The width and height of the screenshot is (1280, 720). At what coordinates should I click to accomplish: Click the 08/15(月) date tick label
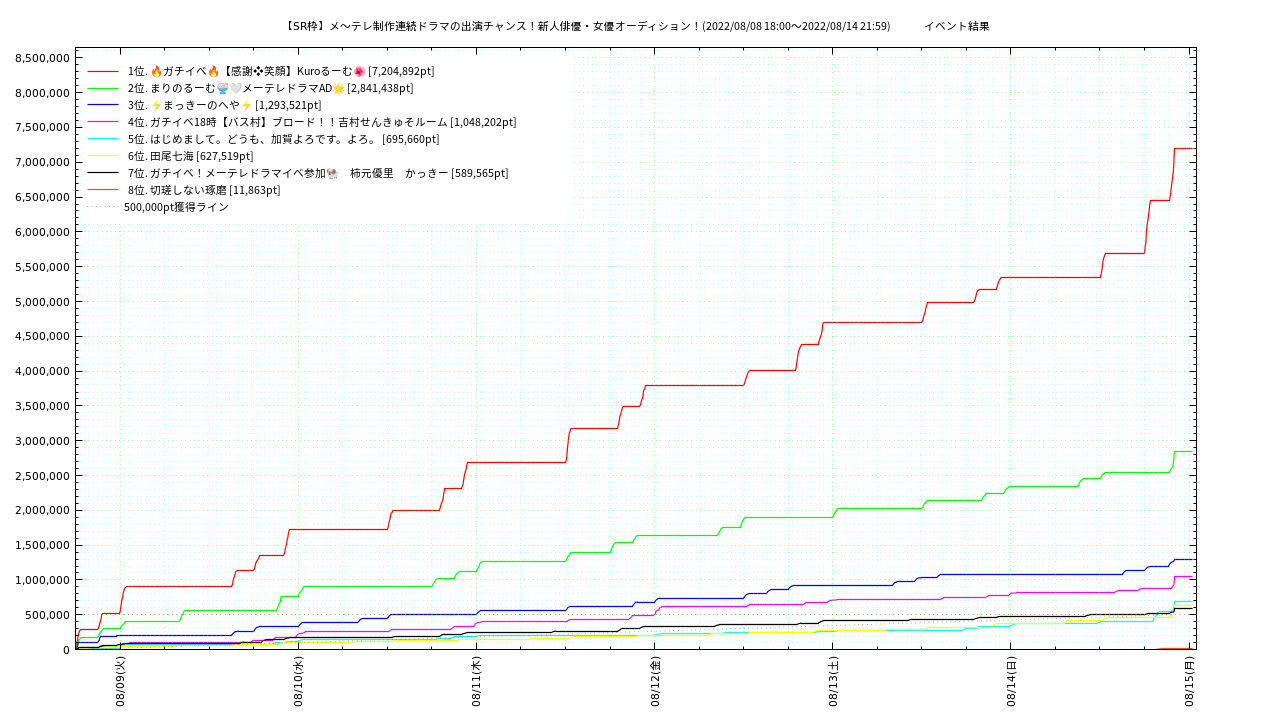point(1189,682)
